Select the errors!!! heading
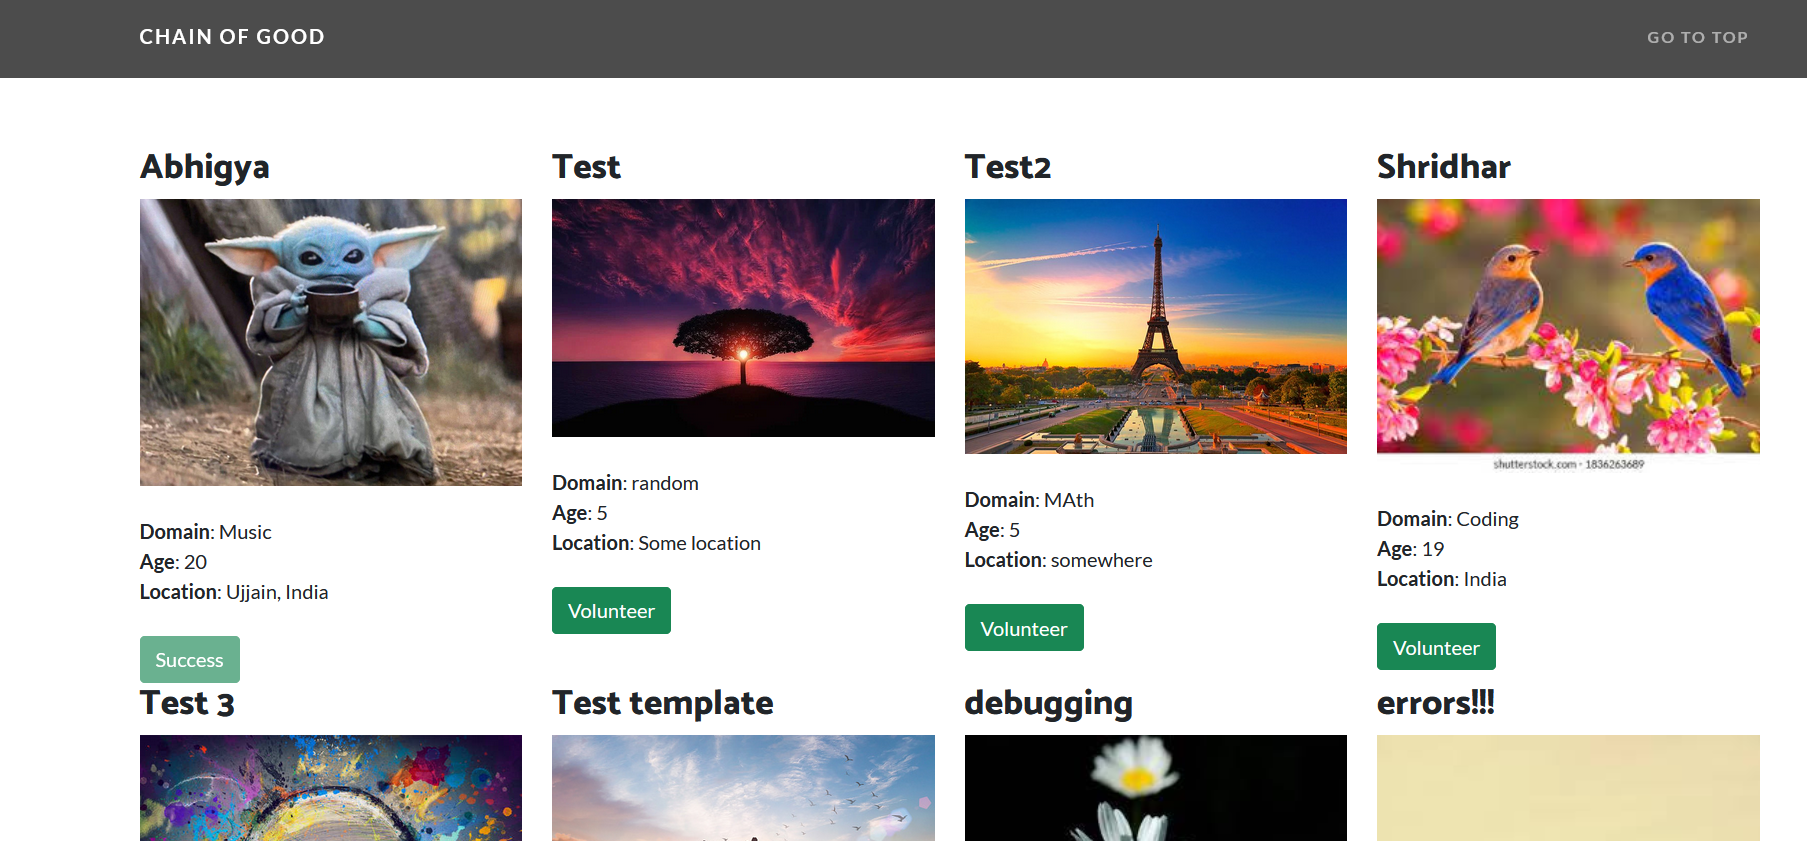Image resolution: width=1807 pixels, height=841 pixels. click(1435, 703)
